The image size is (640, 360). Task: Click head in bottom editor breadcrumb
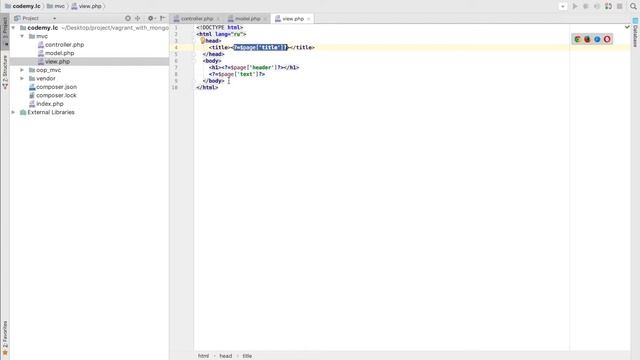click(x=225, y=356)
